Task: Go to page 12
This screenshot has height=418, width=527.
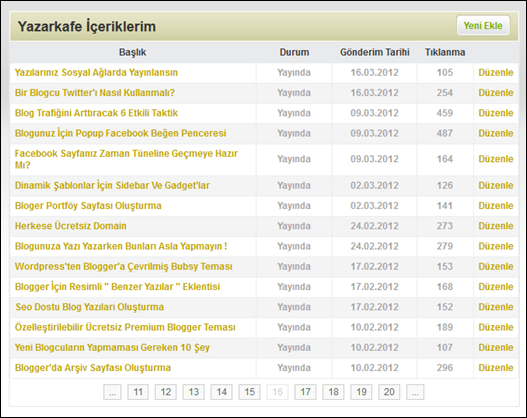Action: click(x=166, y=392)
